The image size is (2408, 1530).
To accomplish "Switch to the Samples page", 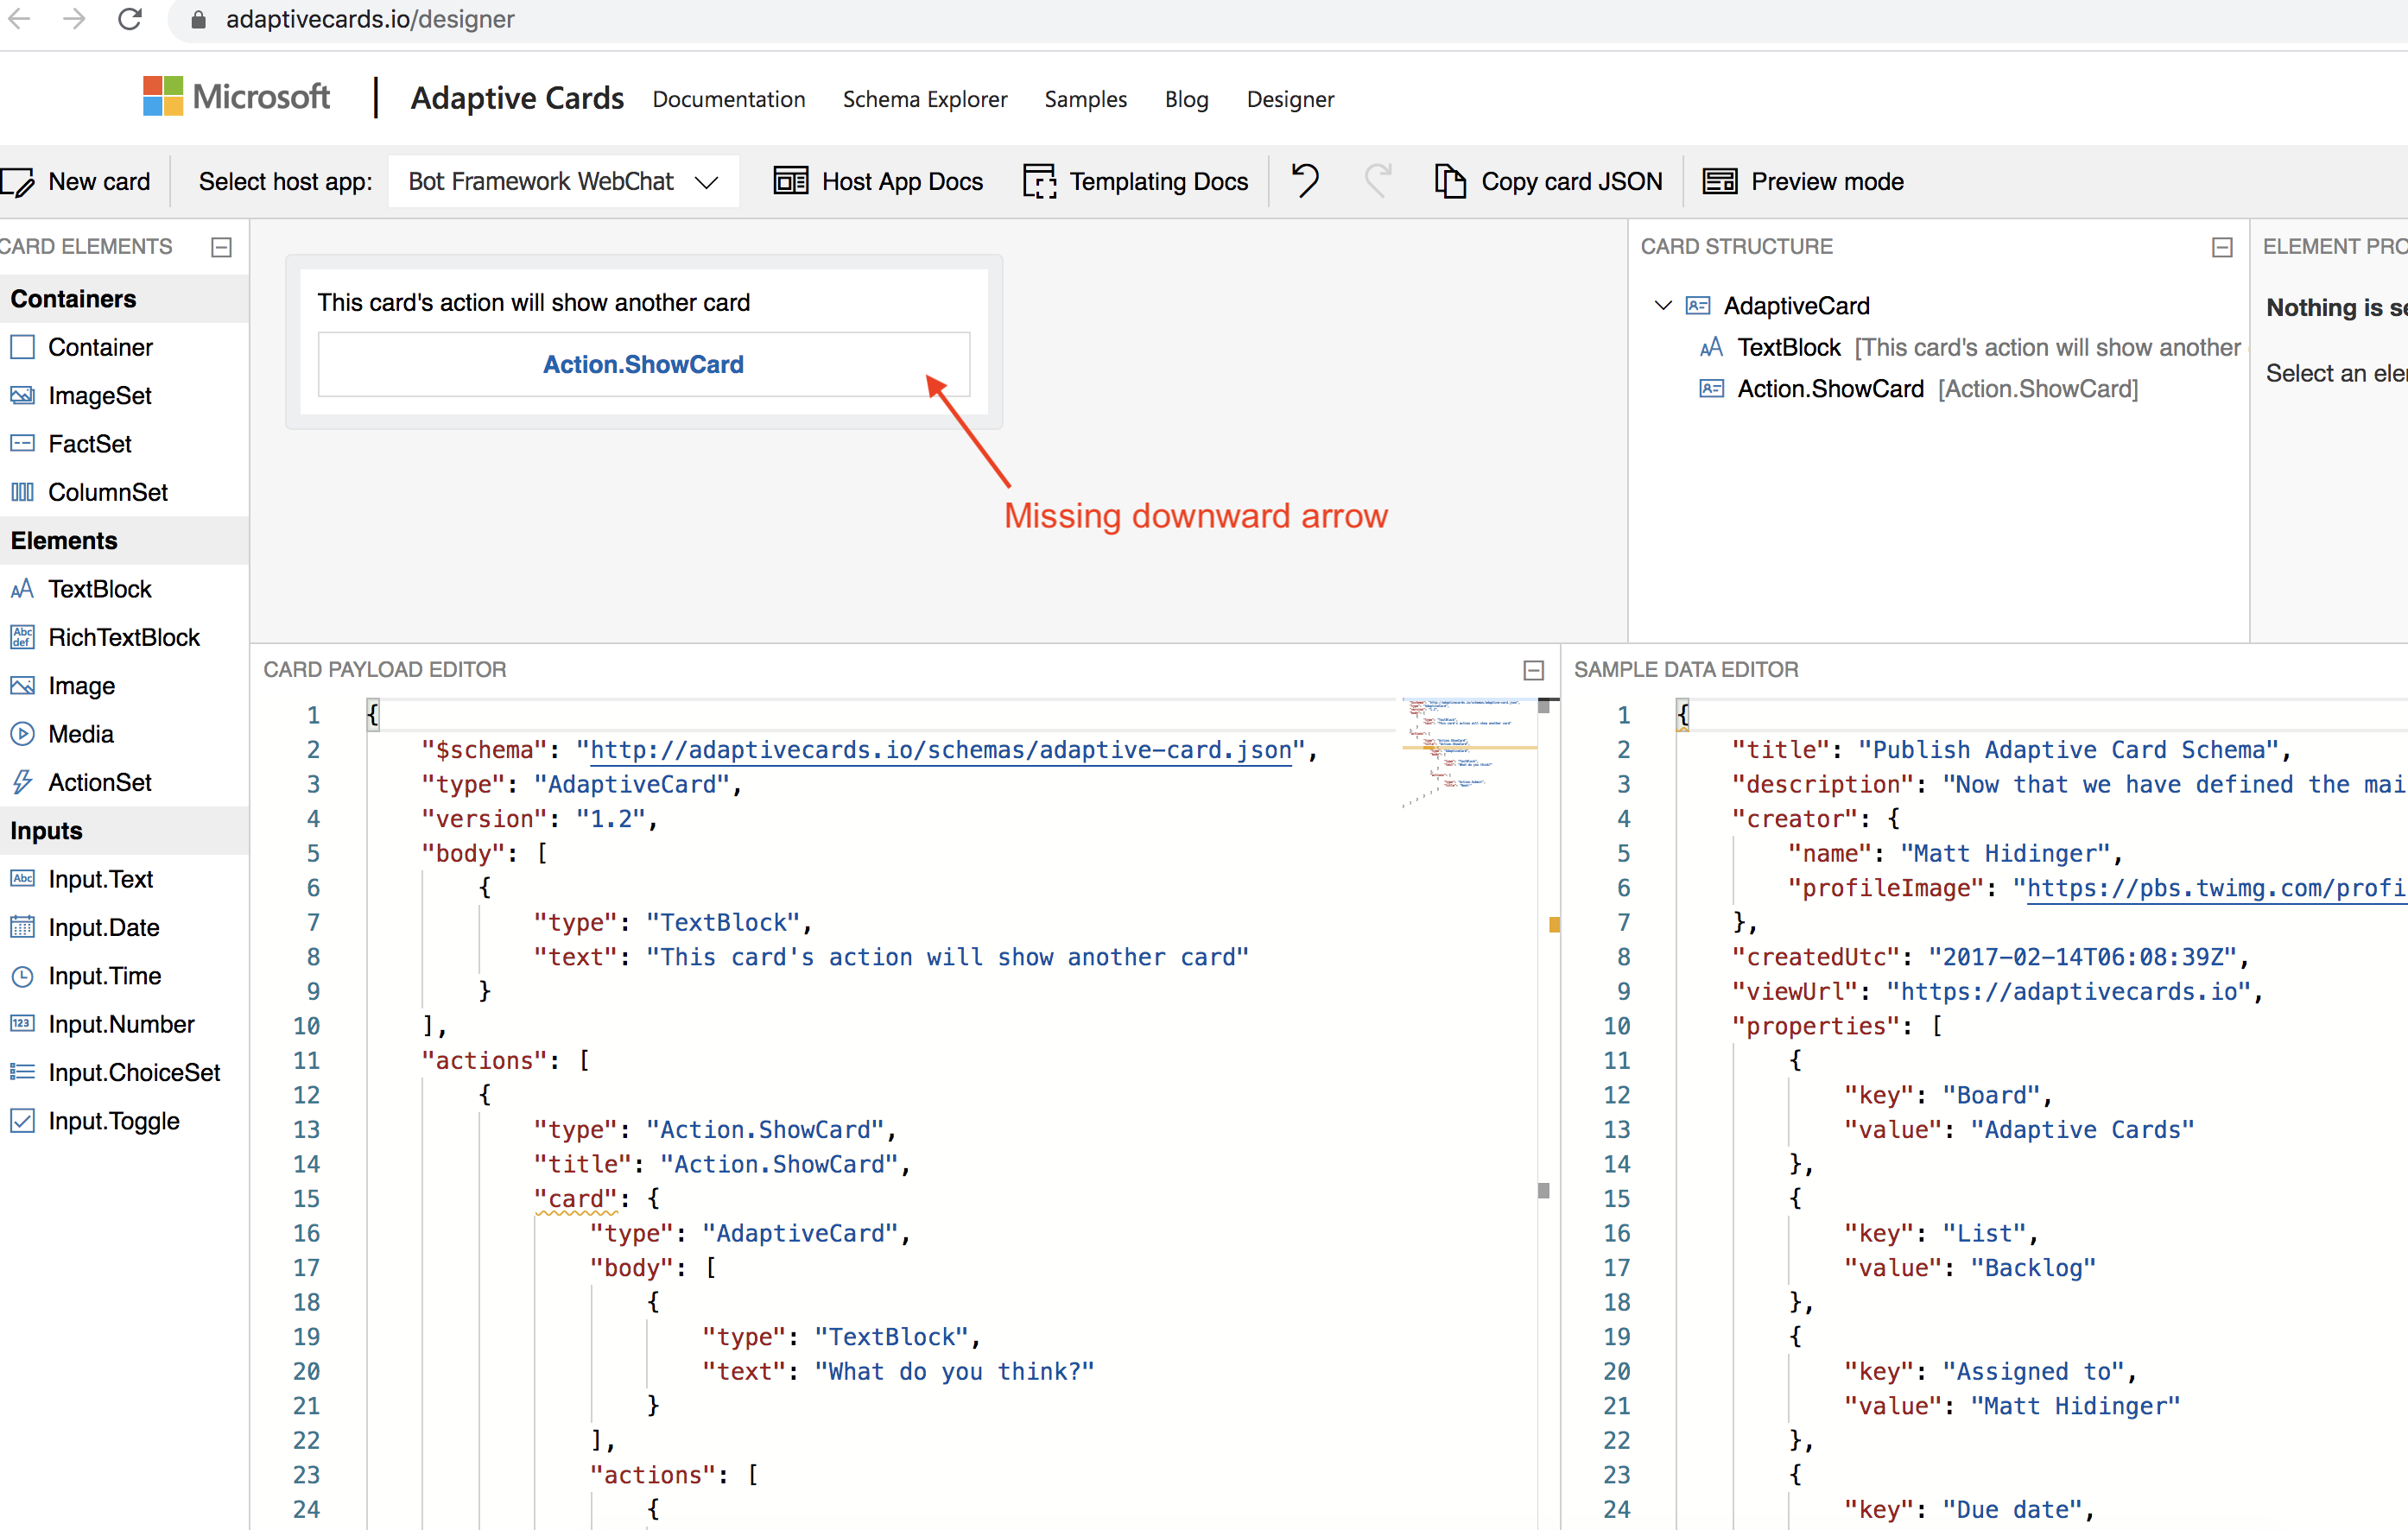I will (x=1085, y=99).
